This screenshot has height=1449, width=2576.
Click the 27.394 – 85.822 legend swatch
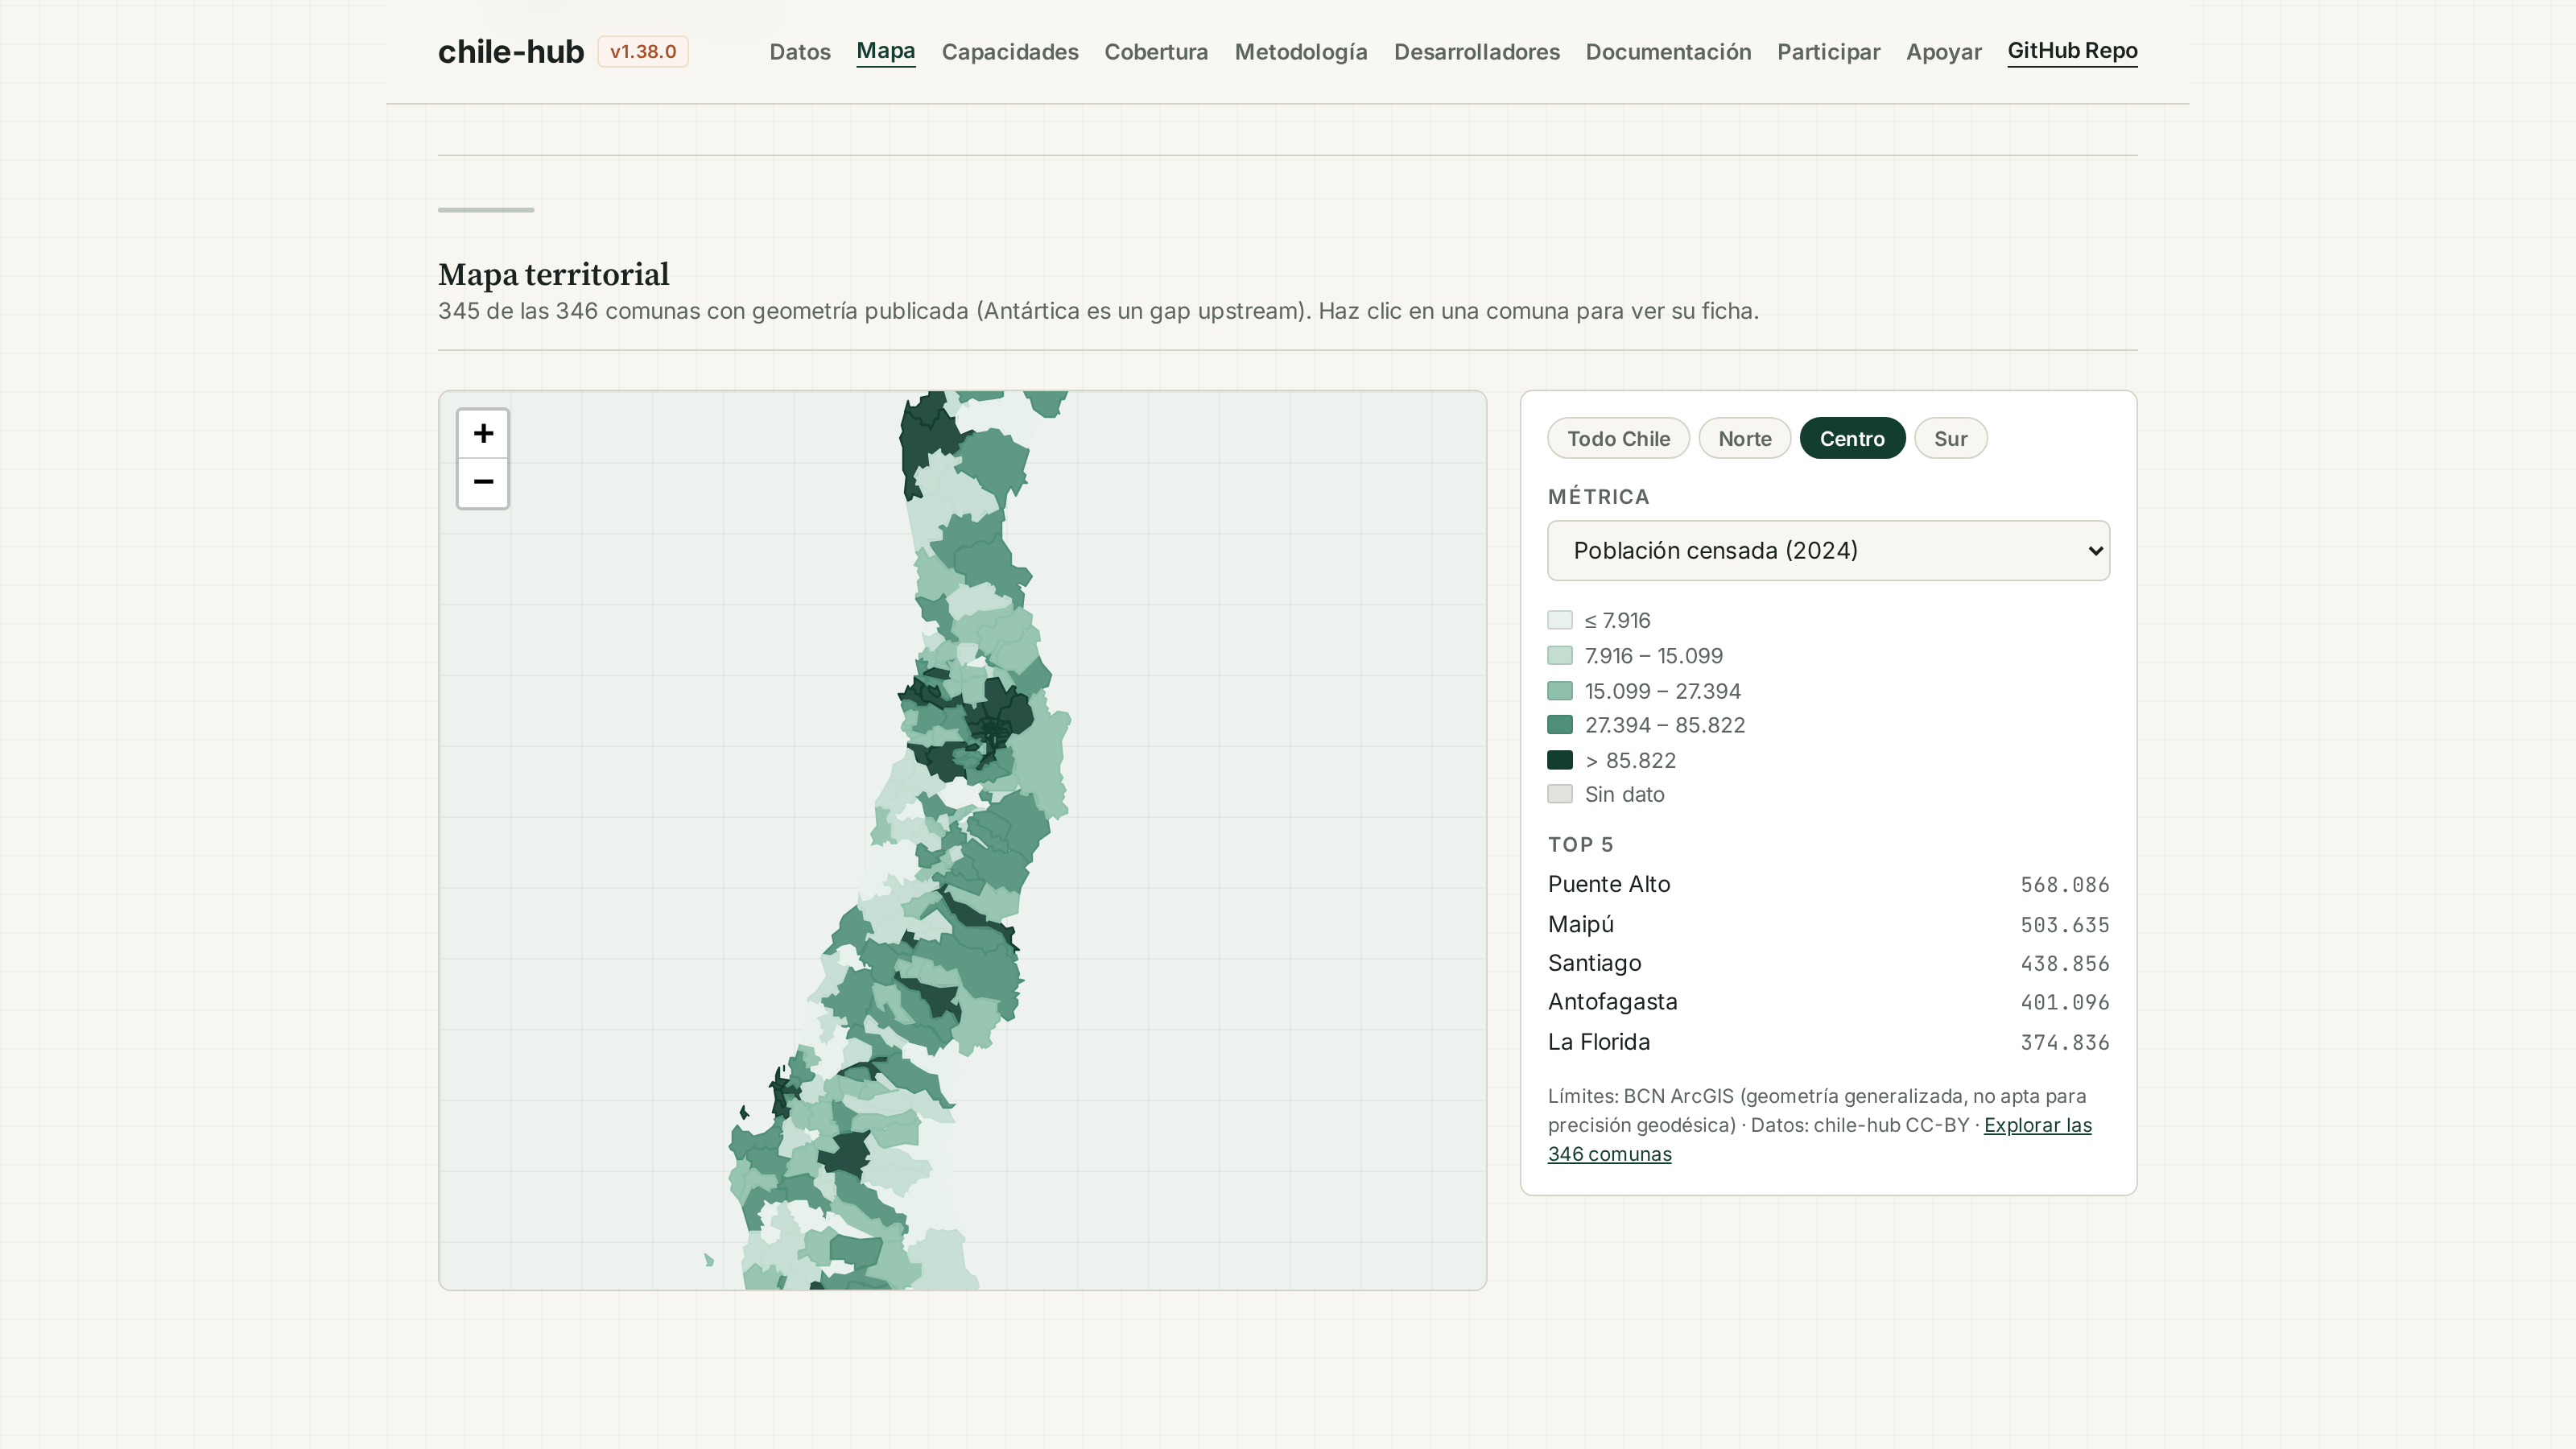(1559, 725)
